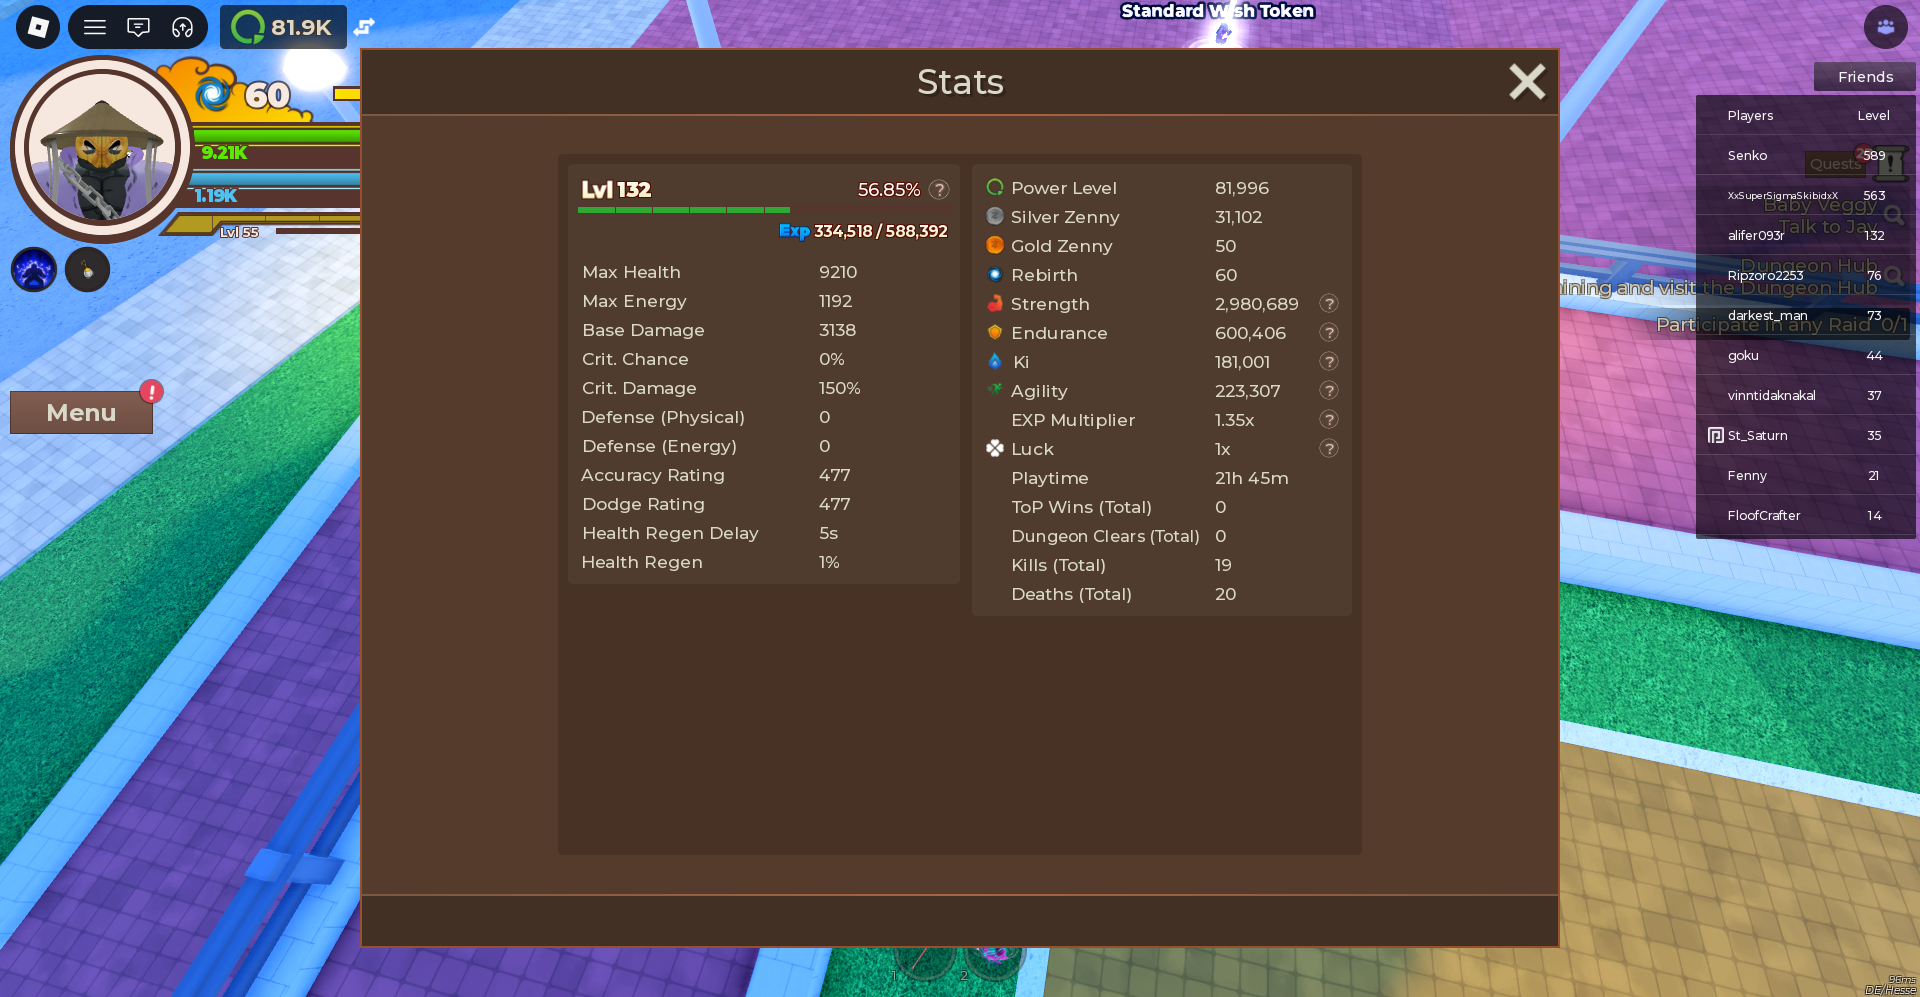Click the Kills (Total) label
This screenshot has width=1920, height=997.
coord(1058,565)
